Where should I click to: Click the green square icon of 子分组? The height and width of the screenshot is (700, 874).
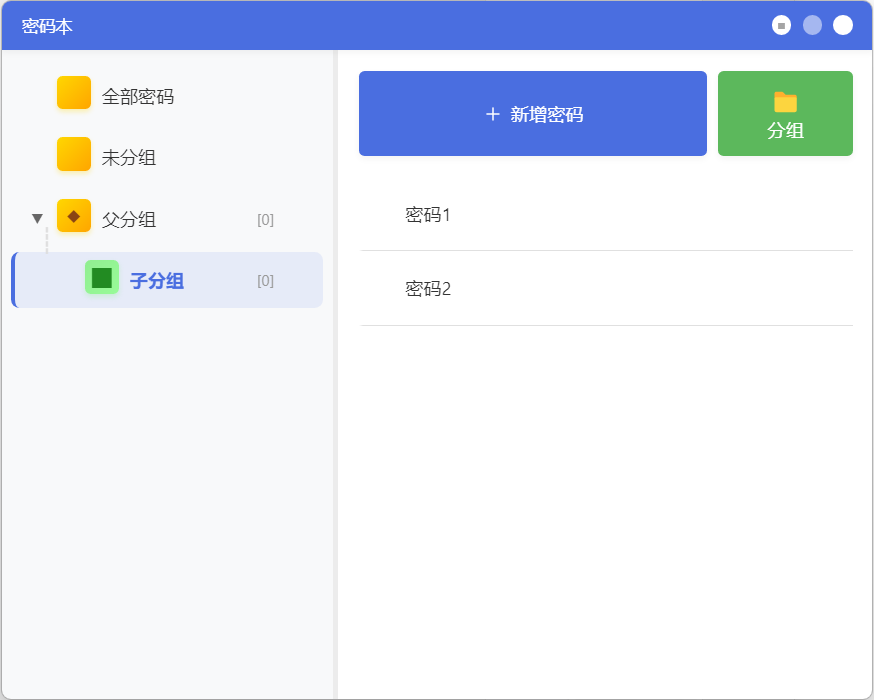102,277
